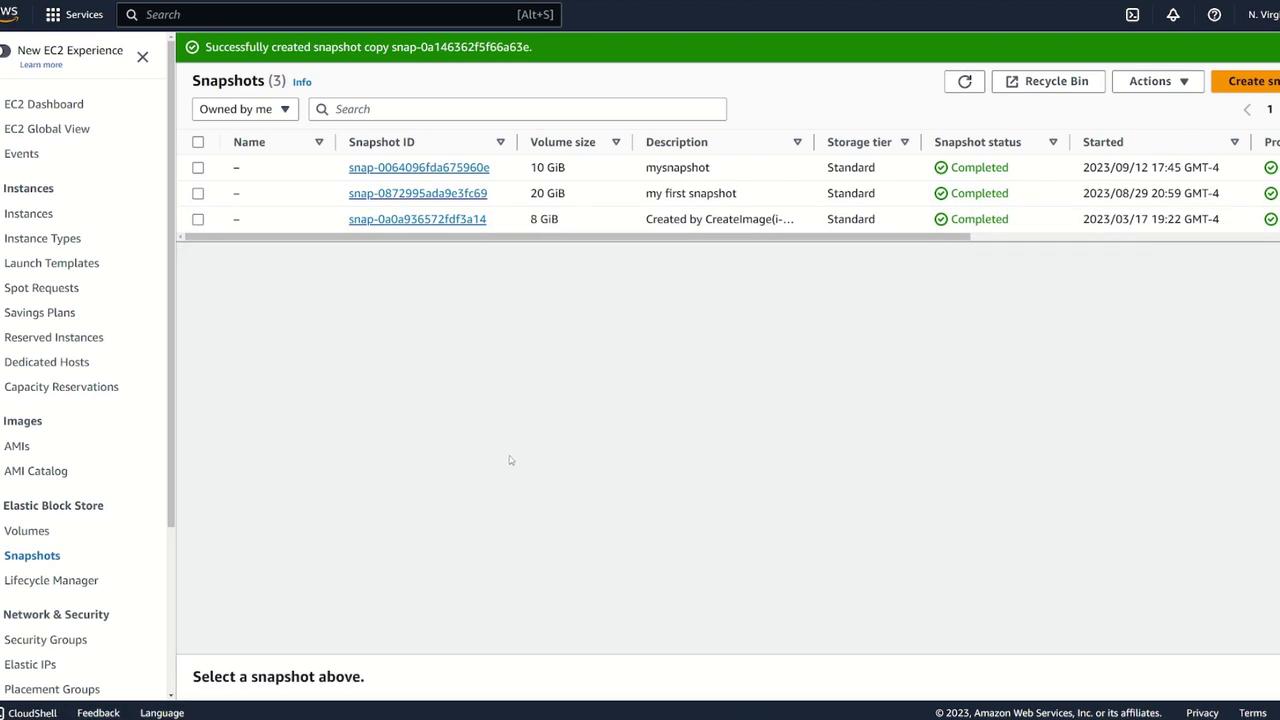Sort by Volume size column arrow

[616, 142]
